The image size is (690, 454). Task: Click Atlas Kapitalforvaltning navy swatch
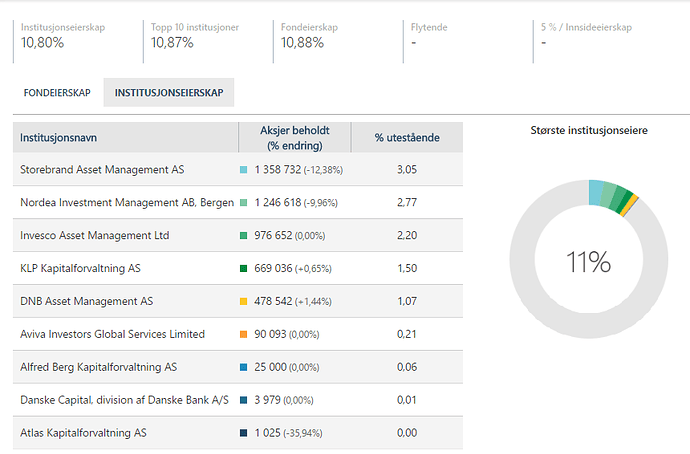243,433
